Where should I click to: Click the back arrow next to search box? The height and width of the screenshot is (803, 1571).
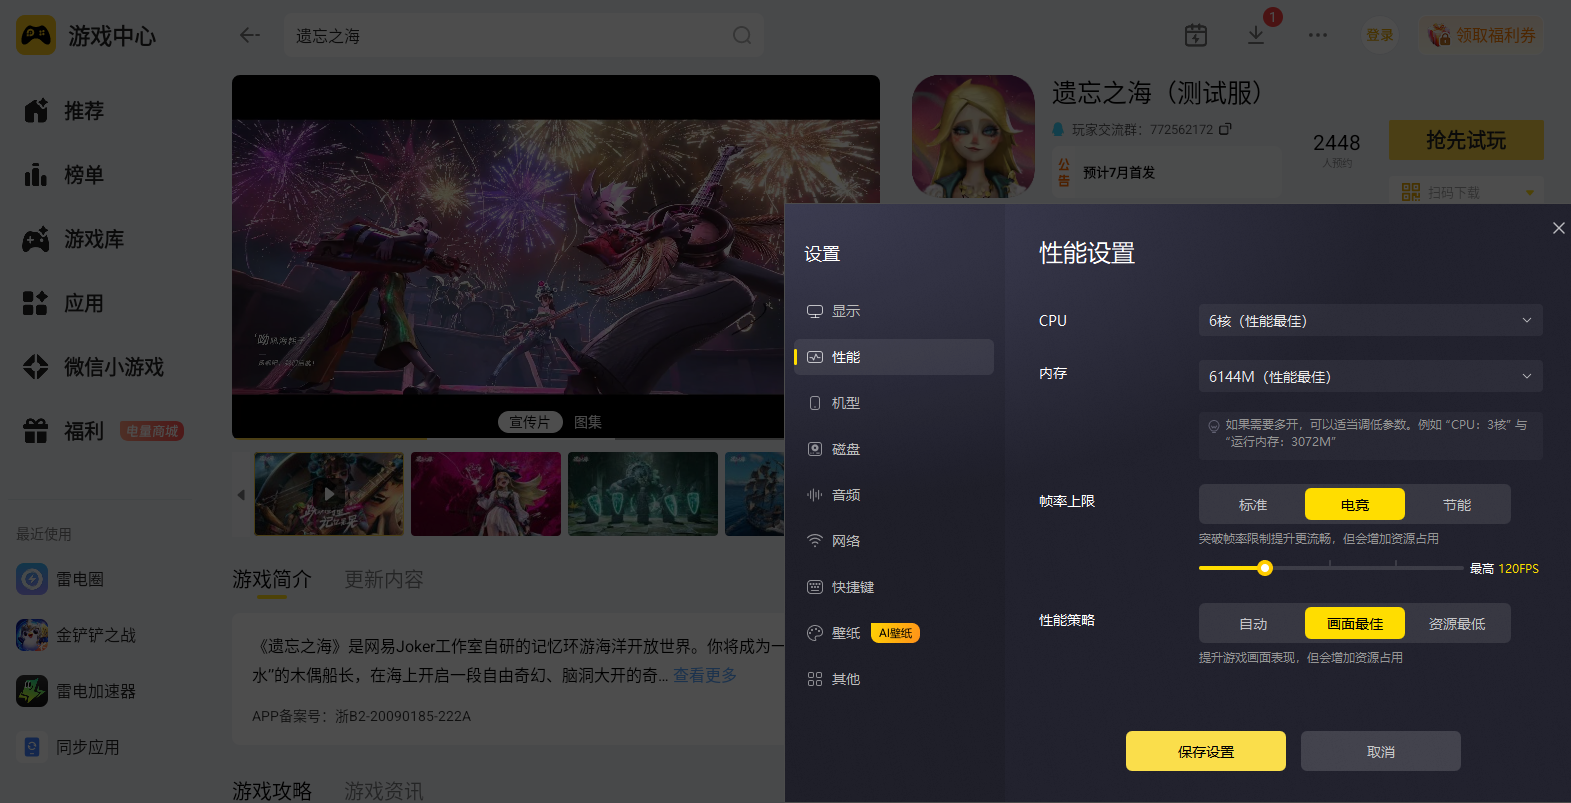(250, 35)
